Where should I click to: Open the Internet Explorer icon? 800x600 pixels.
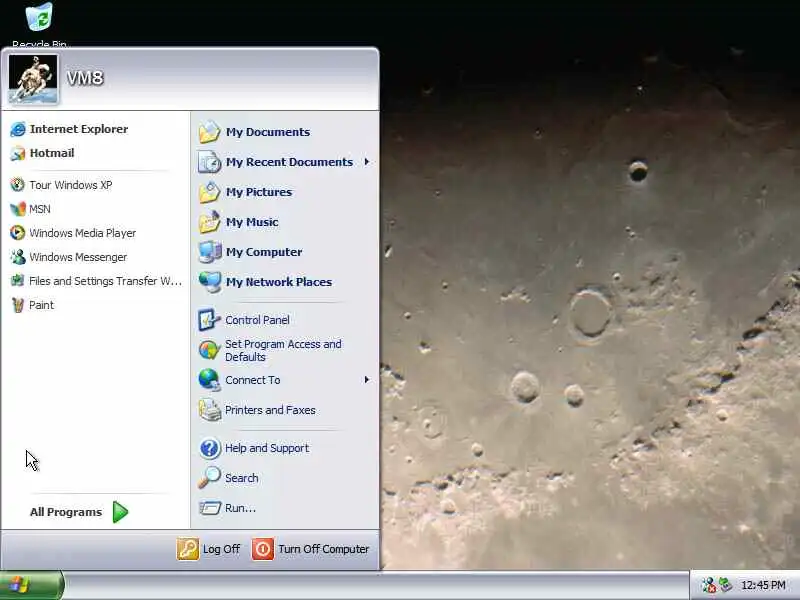tap(18, 129)
